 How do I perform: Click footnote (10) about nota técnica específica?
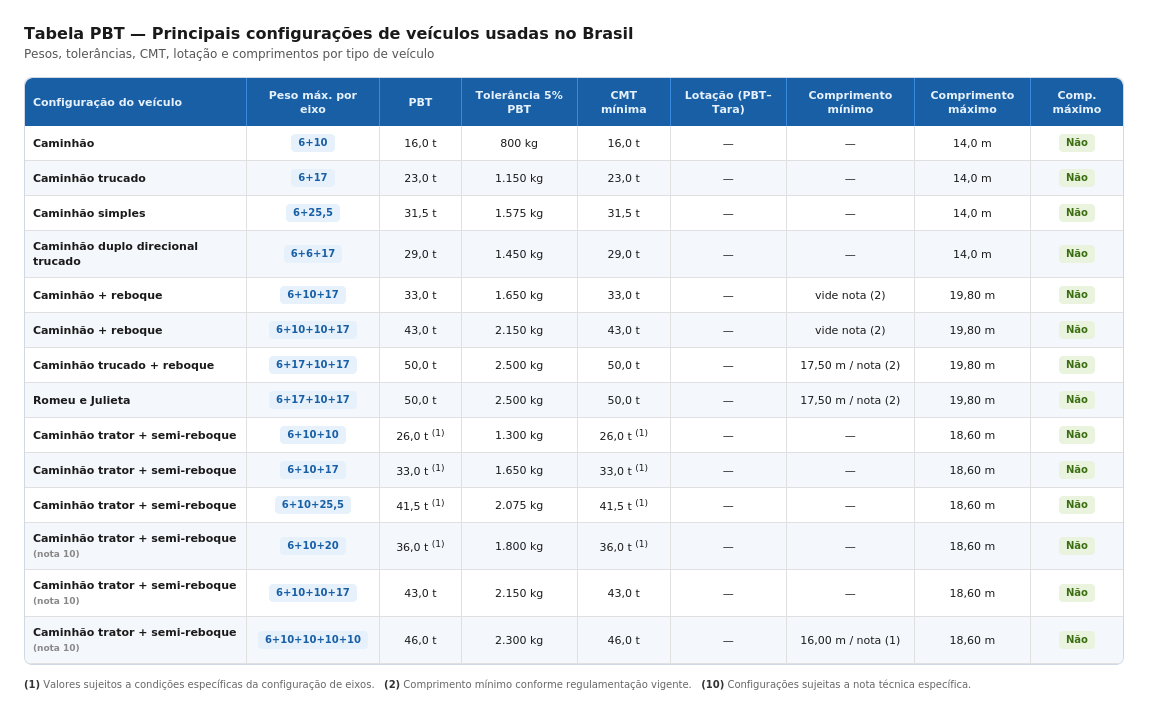[x=836, y=685]
